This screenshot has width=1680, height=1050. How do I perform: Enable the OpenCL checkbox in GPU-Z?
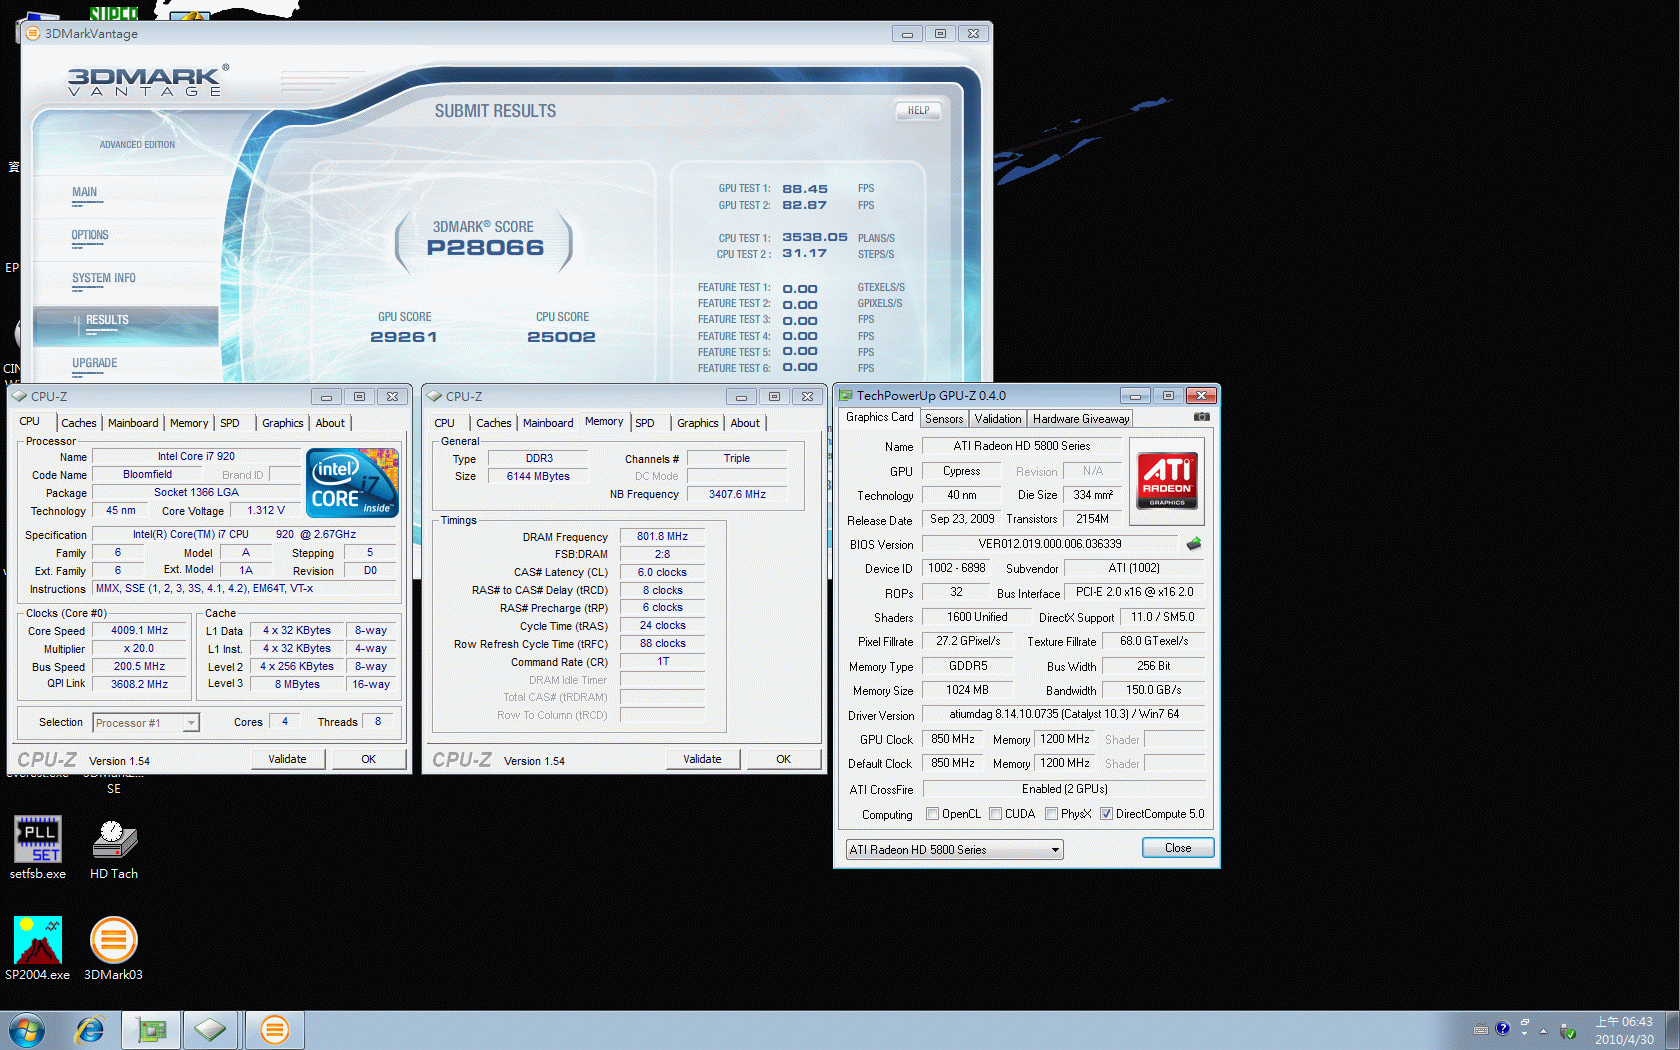click(933, 814)
